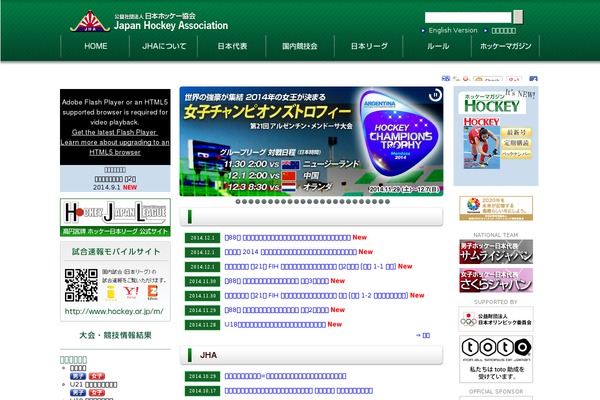Open the さくらジャパン women's national team banner
Screen dimensions: 600x400
click(496, 280)
